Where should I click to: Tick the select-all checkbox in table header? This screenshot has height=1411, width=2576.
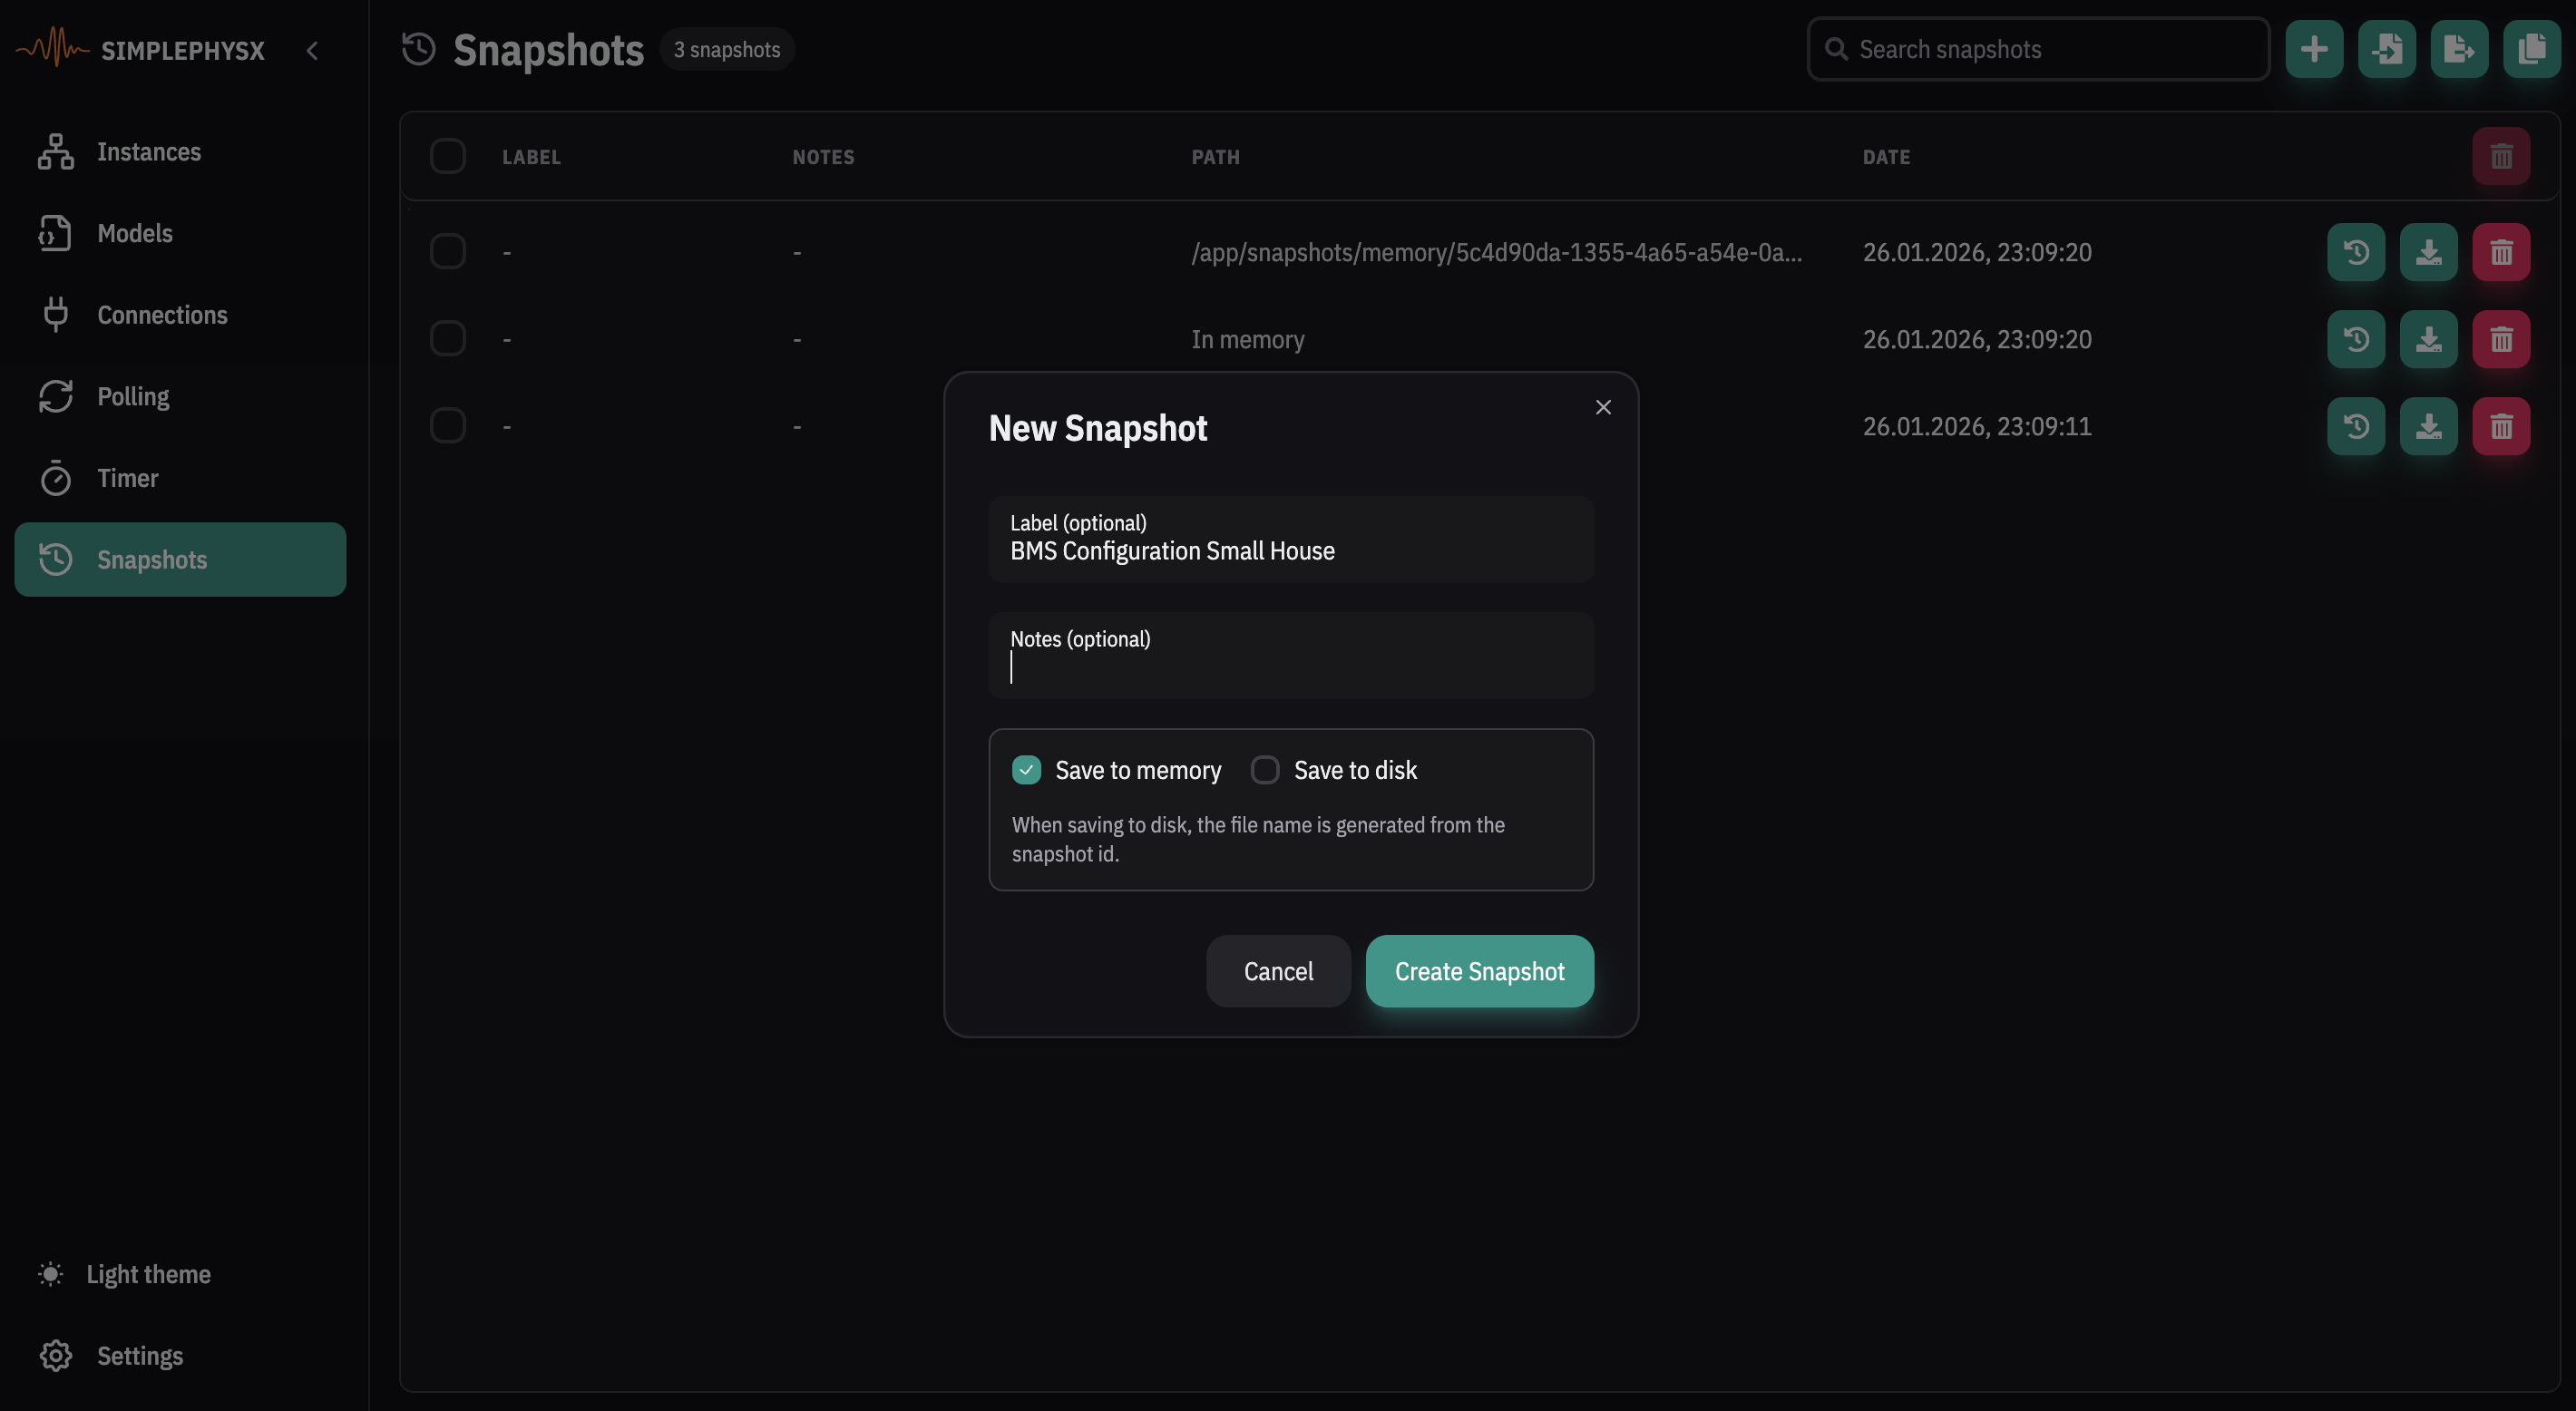pos(447,156)
